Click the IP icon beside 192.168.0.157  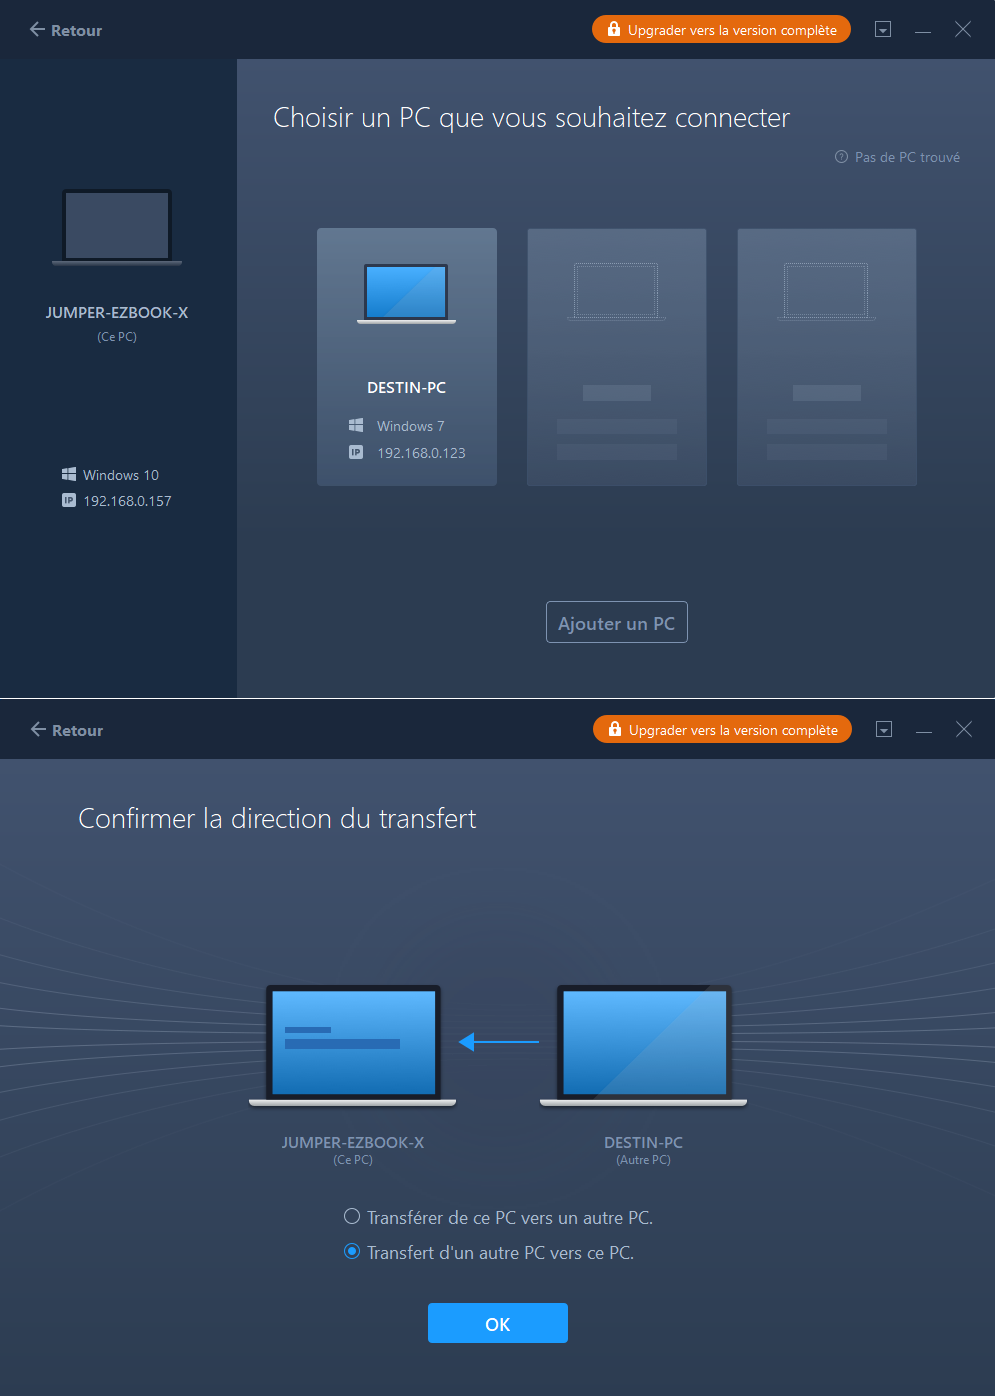tap(69, 500)
